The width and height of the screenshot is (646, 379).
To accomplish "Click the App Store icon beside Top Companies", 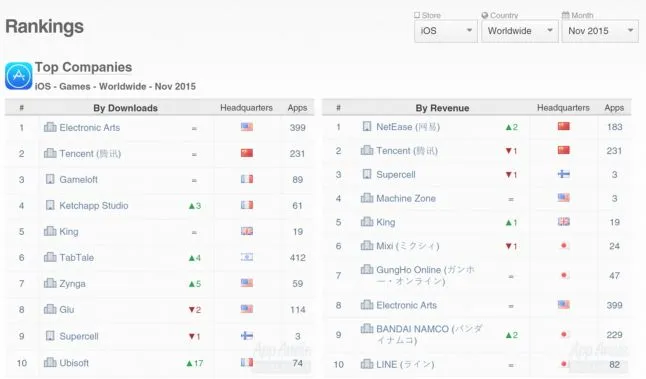I will [19, 76].
